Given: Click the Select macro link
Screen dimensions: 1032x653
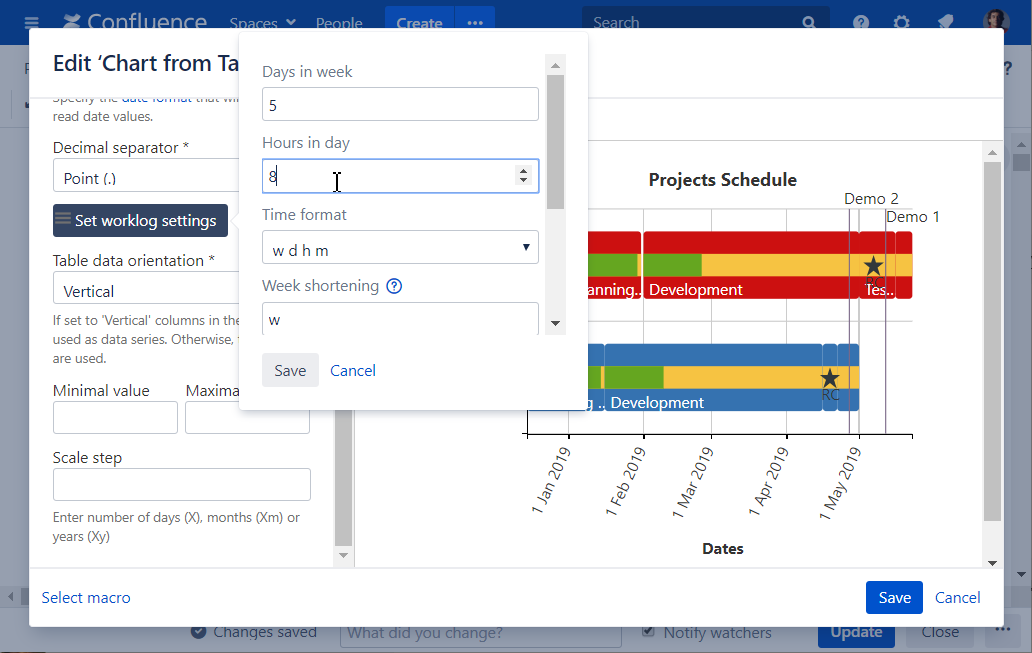Looking at the screenshot, I should click(86, 597).
